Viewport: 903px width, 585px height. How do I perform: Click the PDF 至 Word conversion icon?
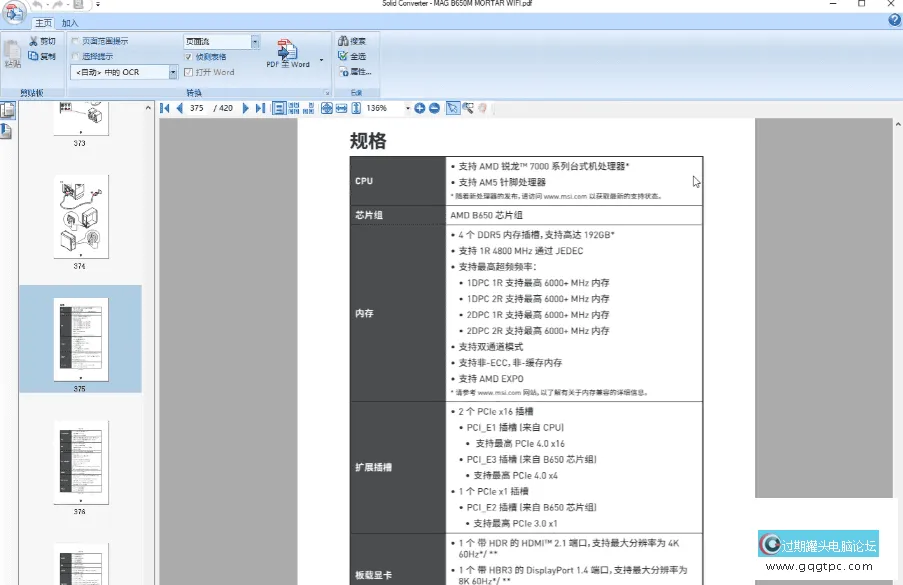point(285,48)
